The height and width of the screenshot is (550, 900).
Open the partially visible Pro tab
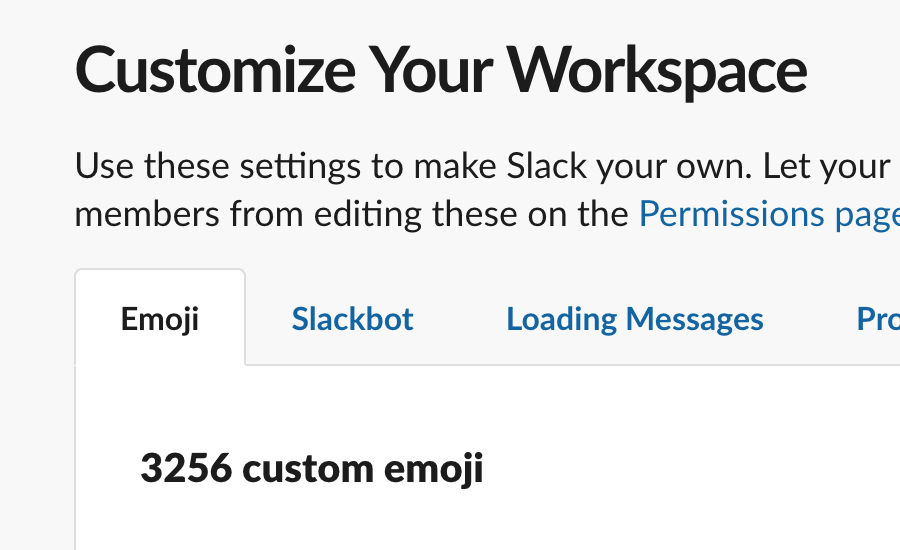[x=878, y=319]
